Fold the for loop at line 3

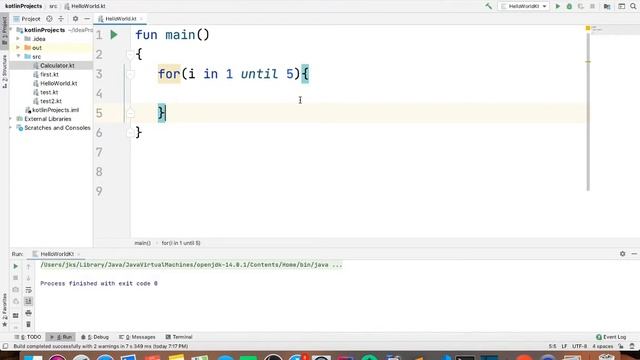[x=130, y=74]
